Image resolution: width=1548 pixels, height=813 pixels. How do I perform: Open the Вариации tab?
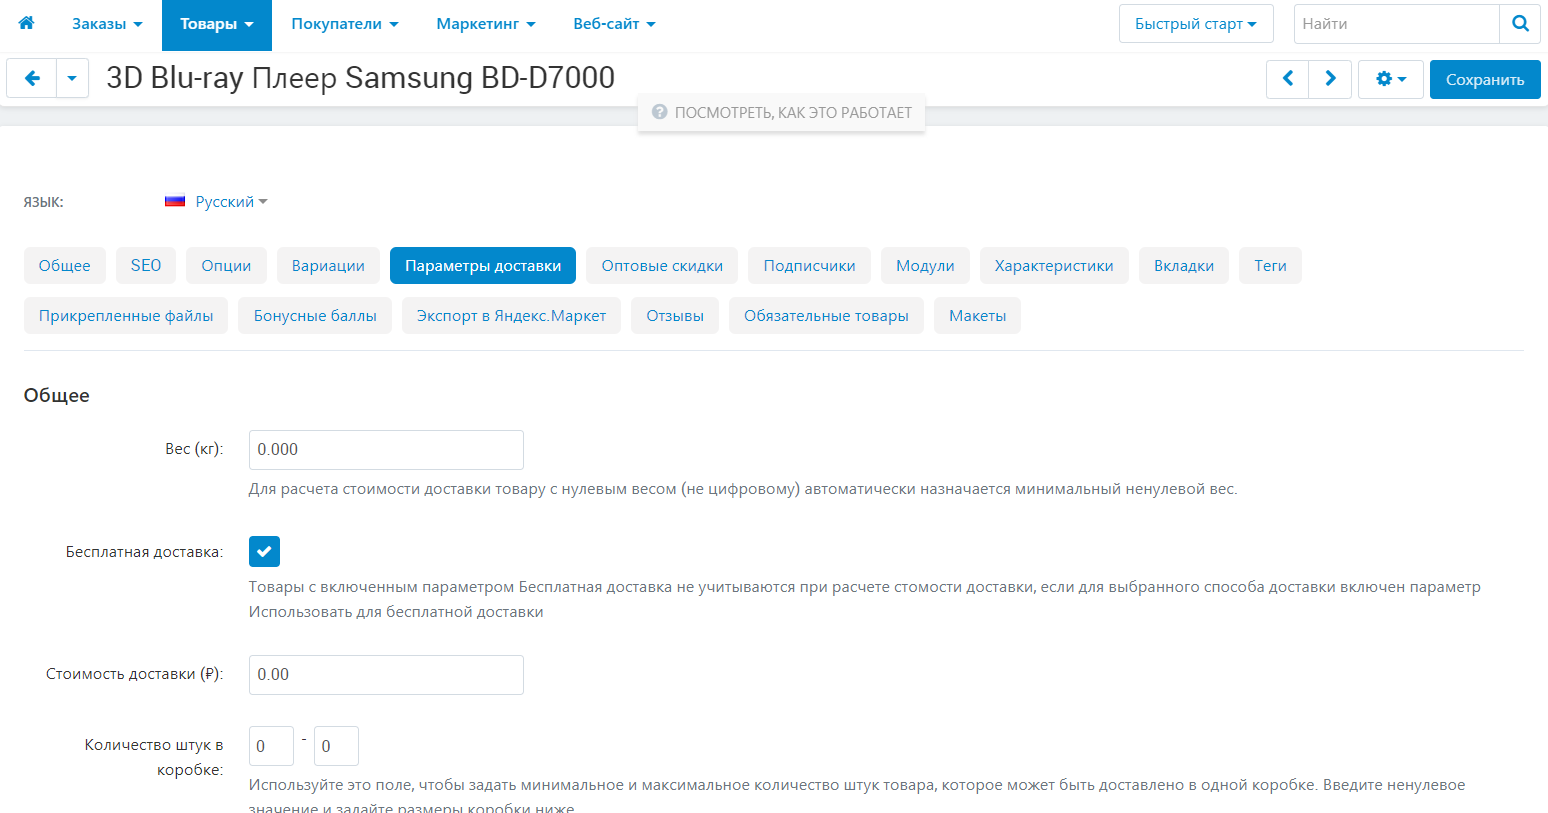tap(328, 265)
